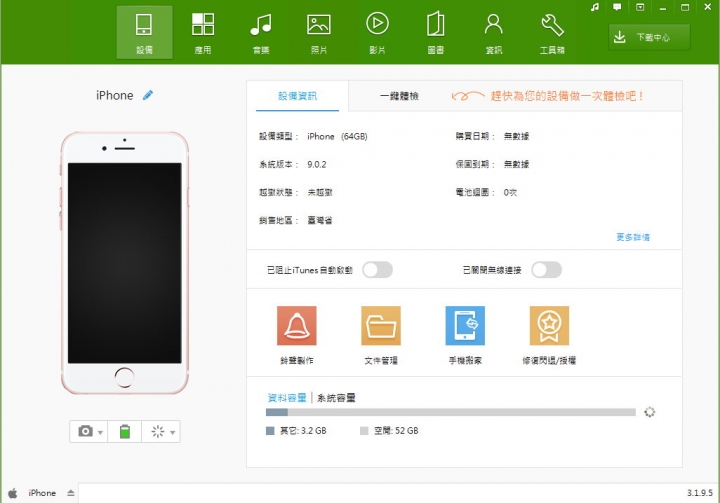Open the 應用 apps section

[202, 33]
